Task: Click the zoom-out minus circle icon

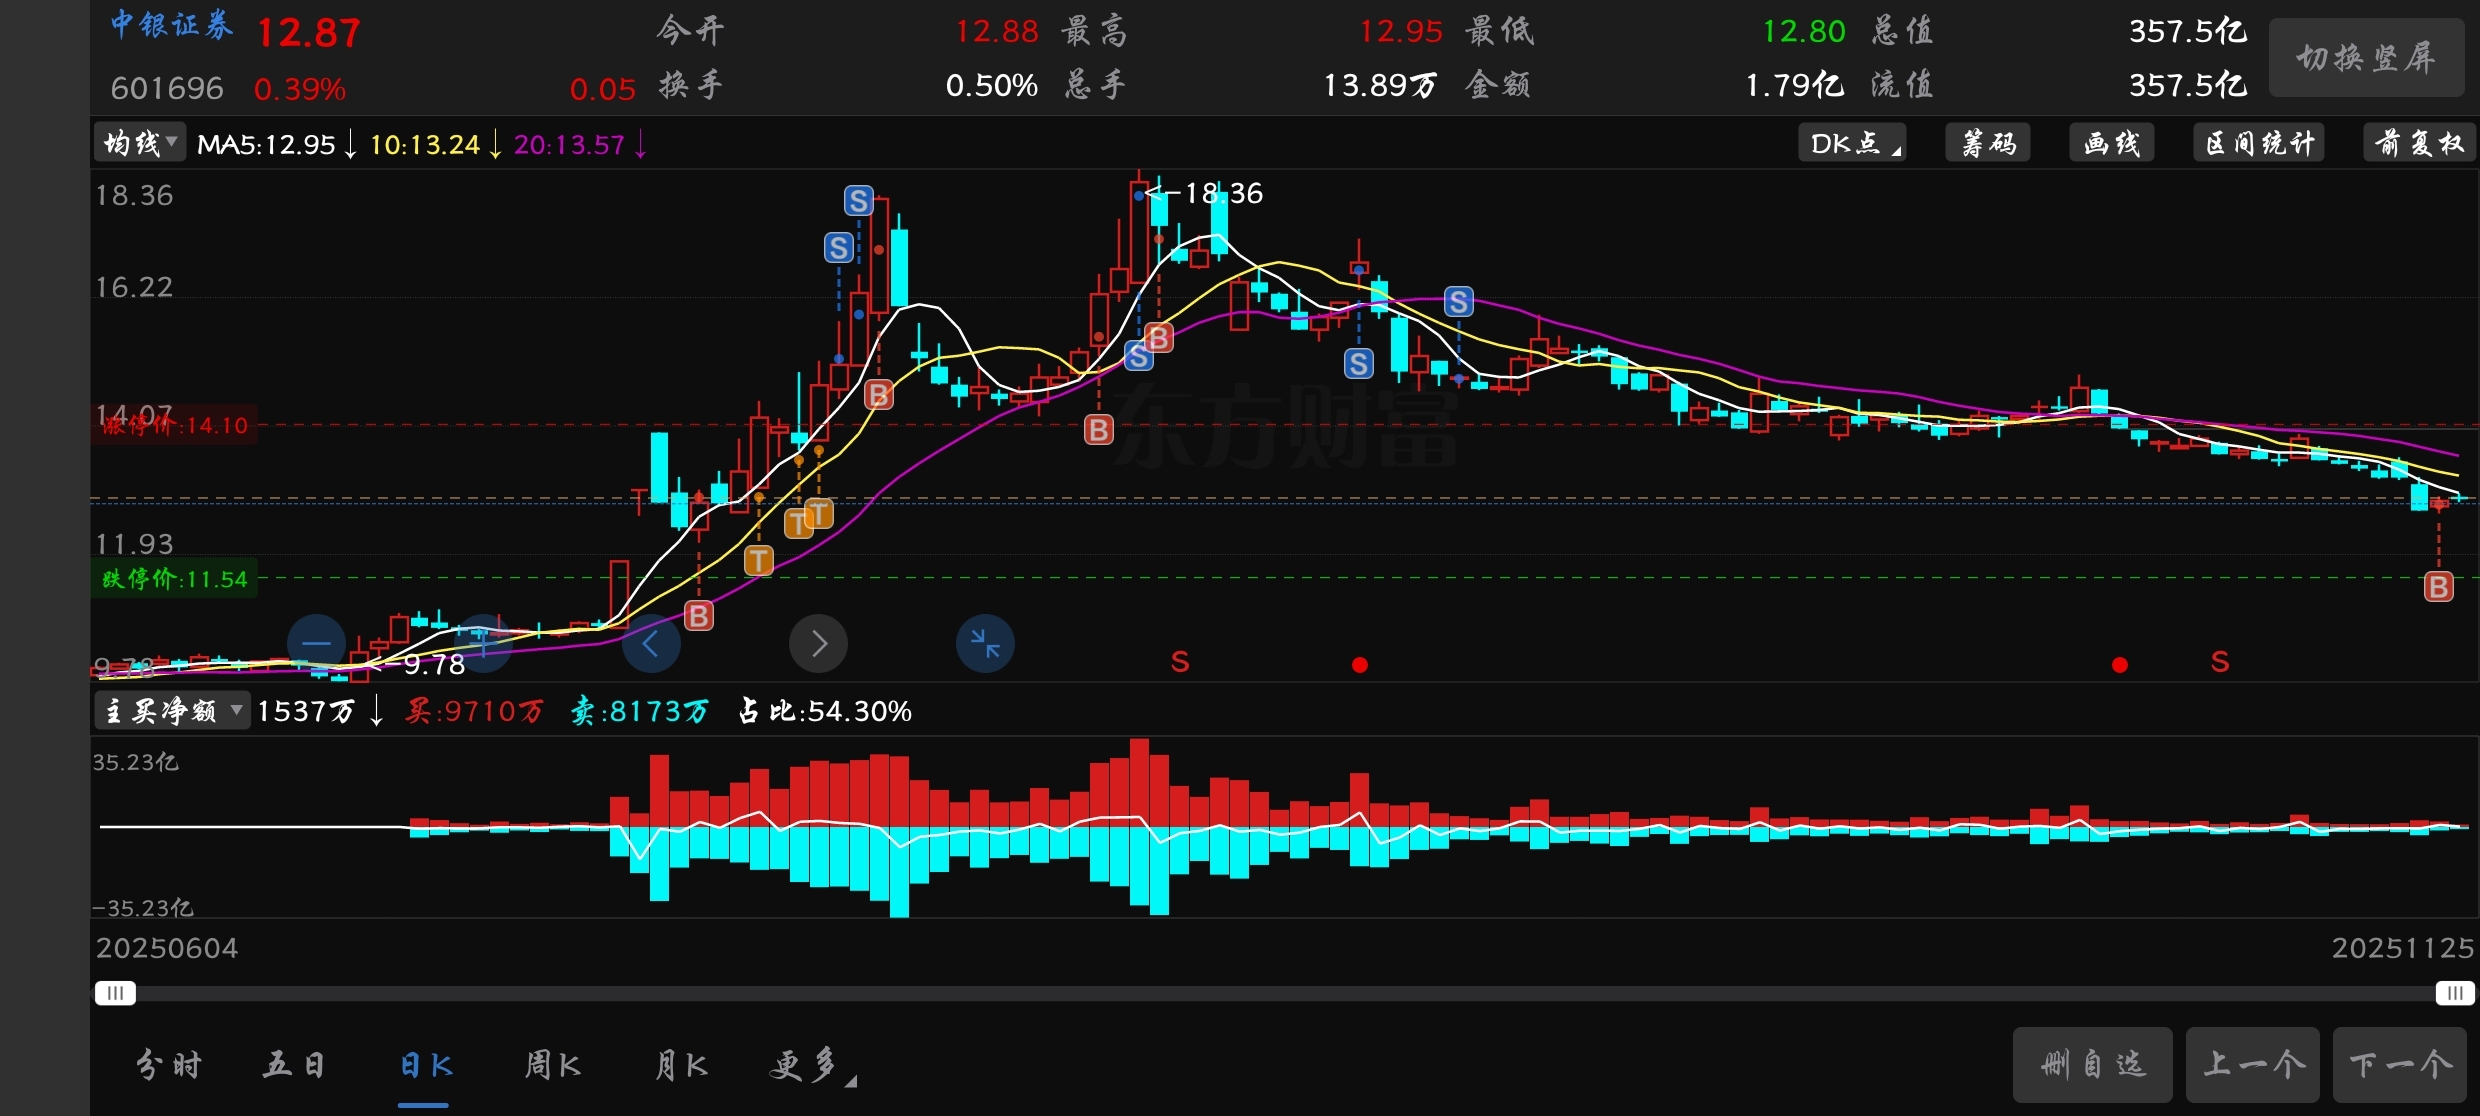Action: pos(316,643)
